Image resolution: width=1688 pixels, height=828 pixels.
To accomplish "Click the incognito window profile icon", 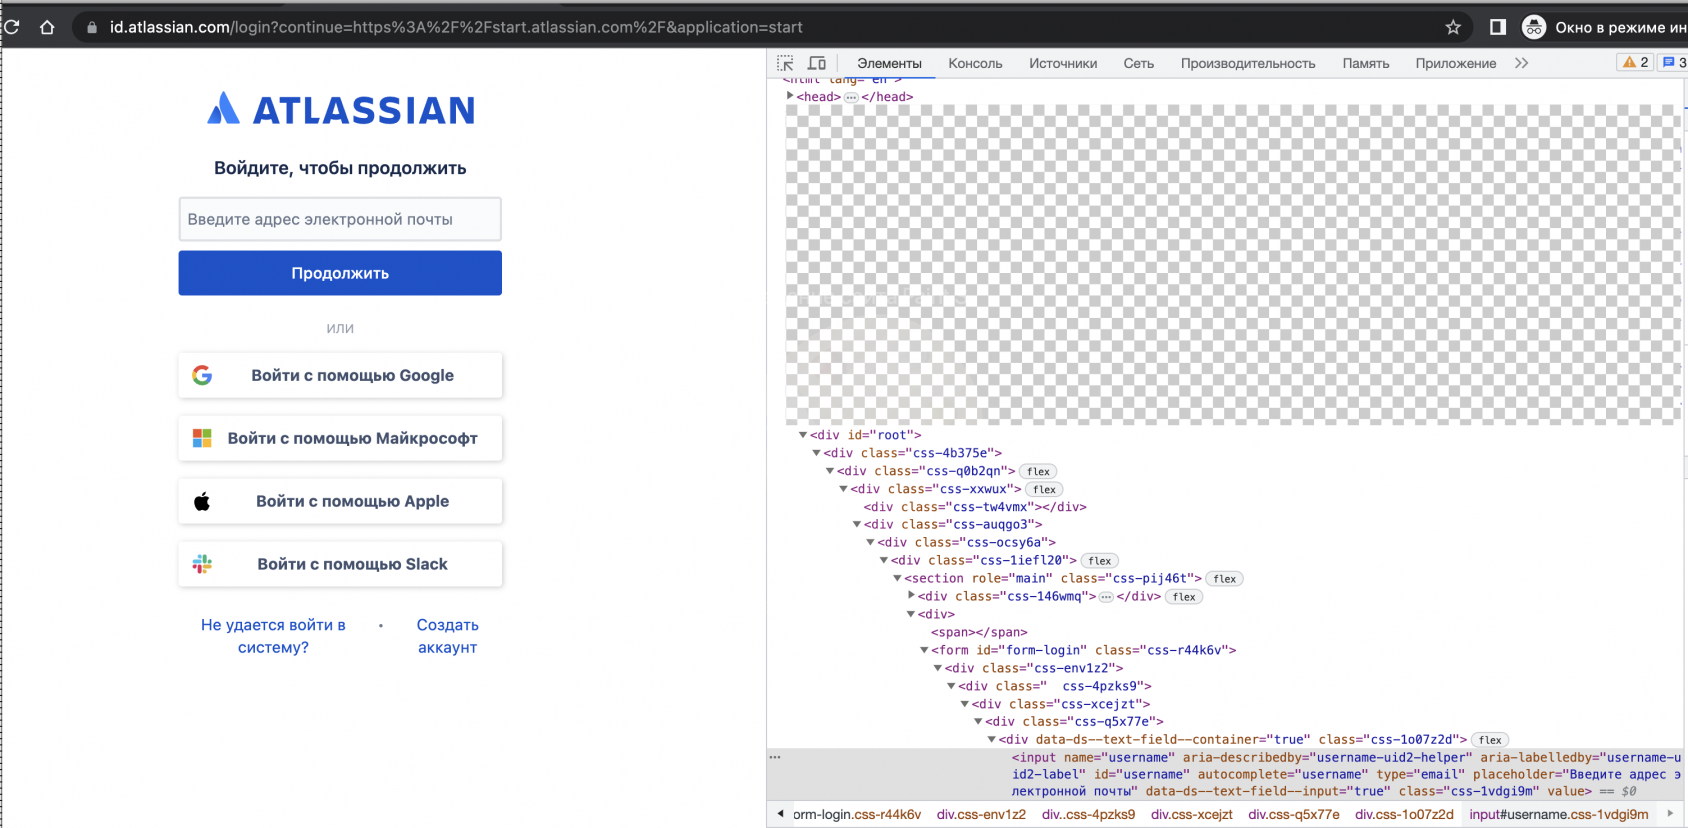I will (x=1534, y=27).
